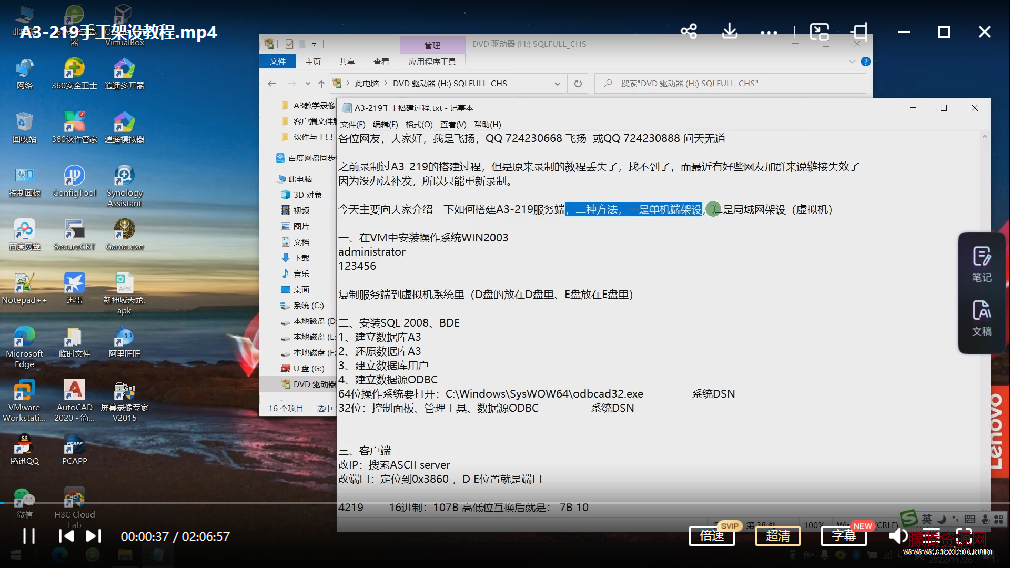Click the H3C Cloud Lab desktop icon
The height and width of the screenshot is (568, 1010).
pyautogui.click(x=74, y=508)
